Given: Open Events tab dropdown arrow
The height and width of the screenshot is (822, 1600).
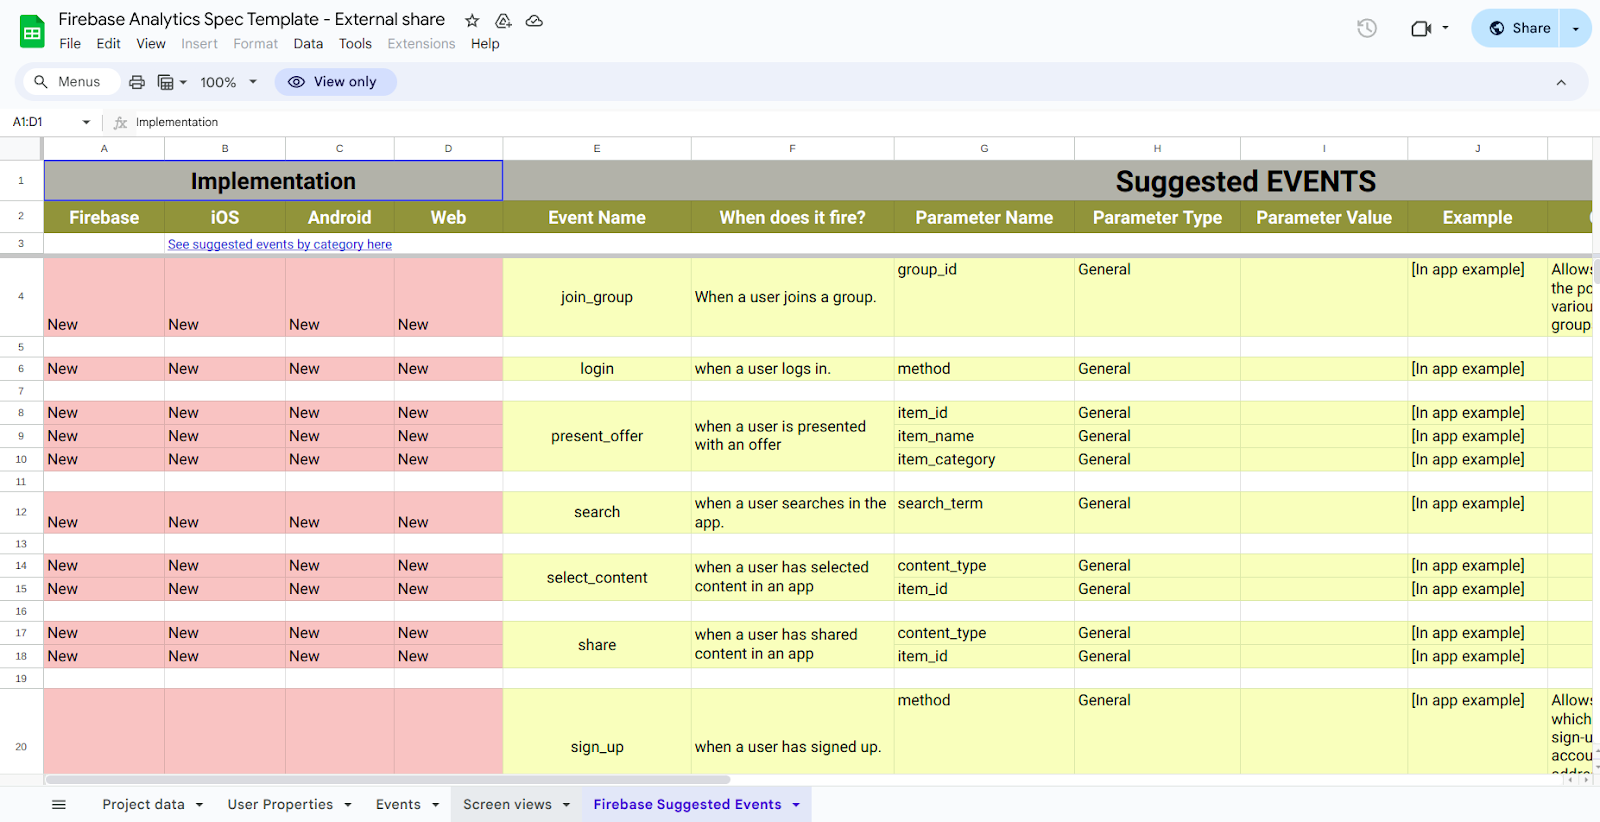Looking at the screenshot, I should (x=435, y=805).
